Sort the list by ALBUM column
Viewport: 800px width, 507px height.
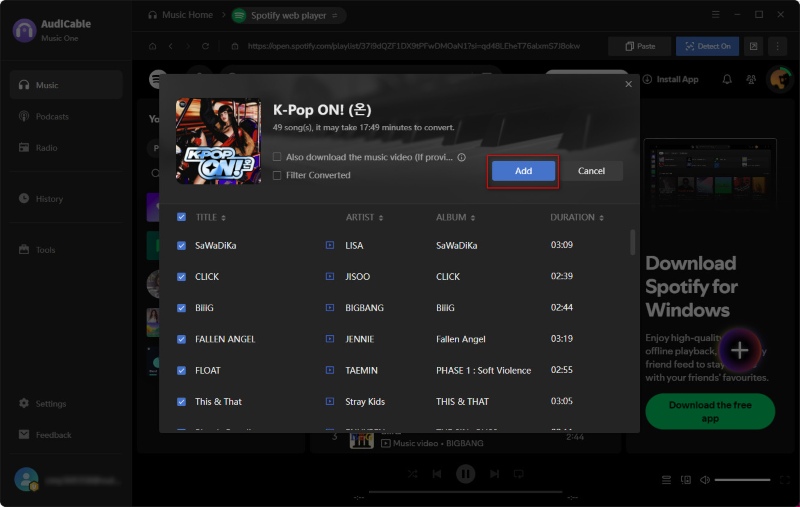tap(456, 217)
